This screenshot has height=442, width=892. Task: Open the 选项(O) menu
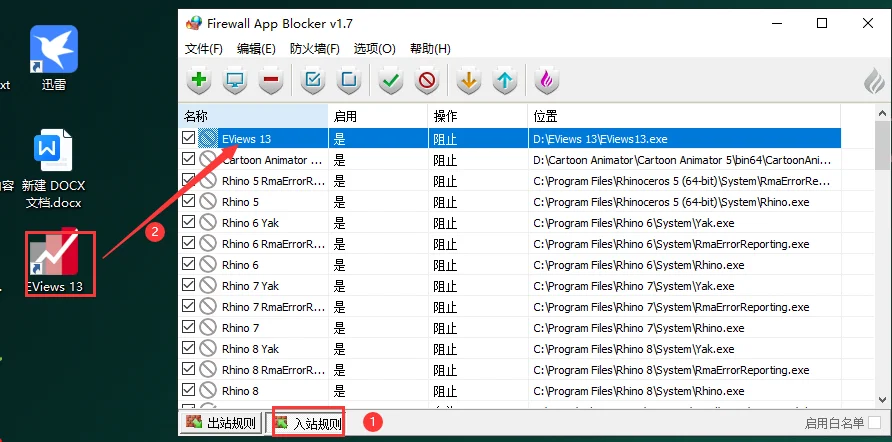click(374, 48)
